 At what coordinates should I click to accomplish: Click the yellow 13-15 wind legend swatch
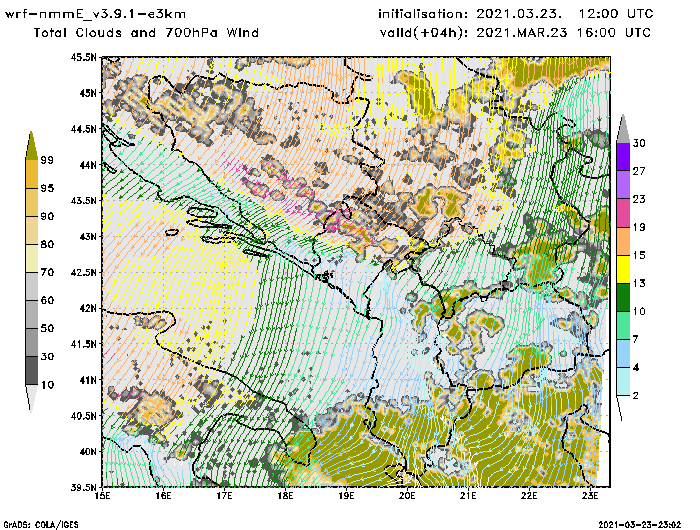coord(623,269)
